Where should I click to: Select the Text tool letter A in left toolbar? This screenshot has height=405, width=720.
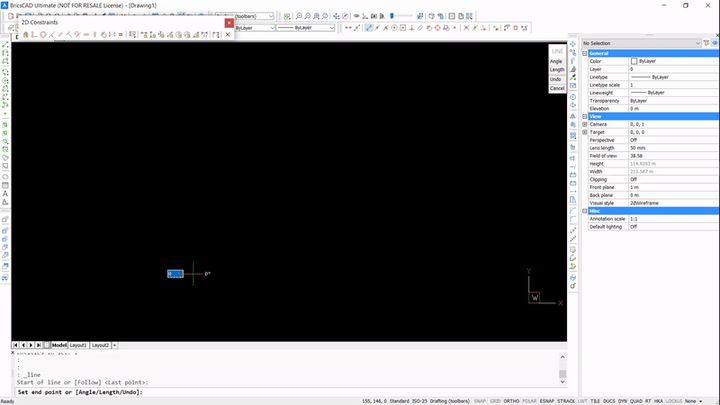(5, 194)
